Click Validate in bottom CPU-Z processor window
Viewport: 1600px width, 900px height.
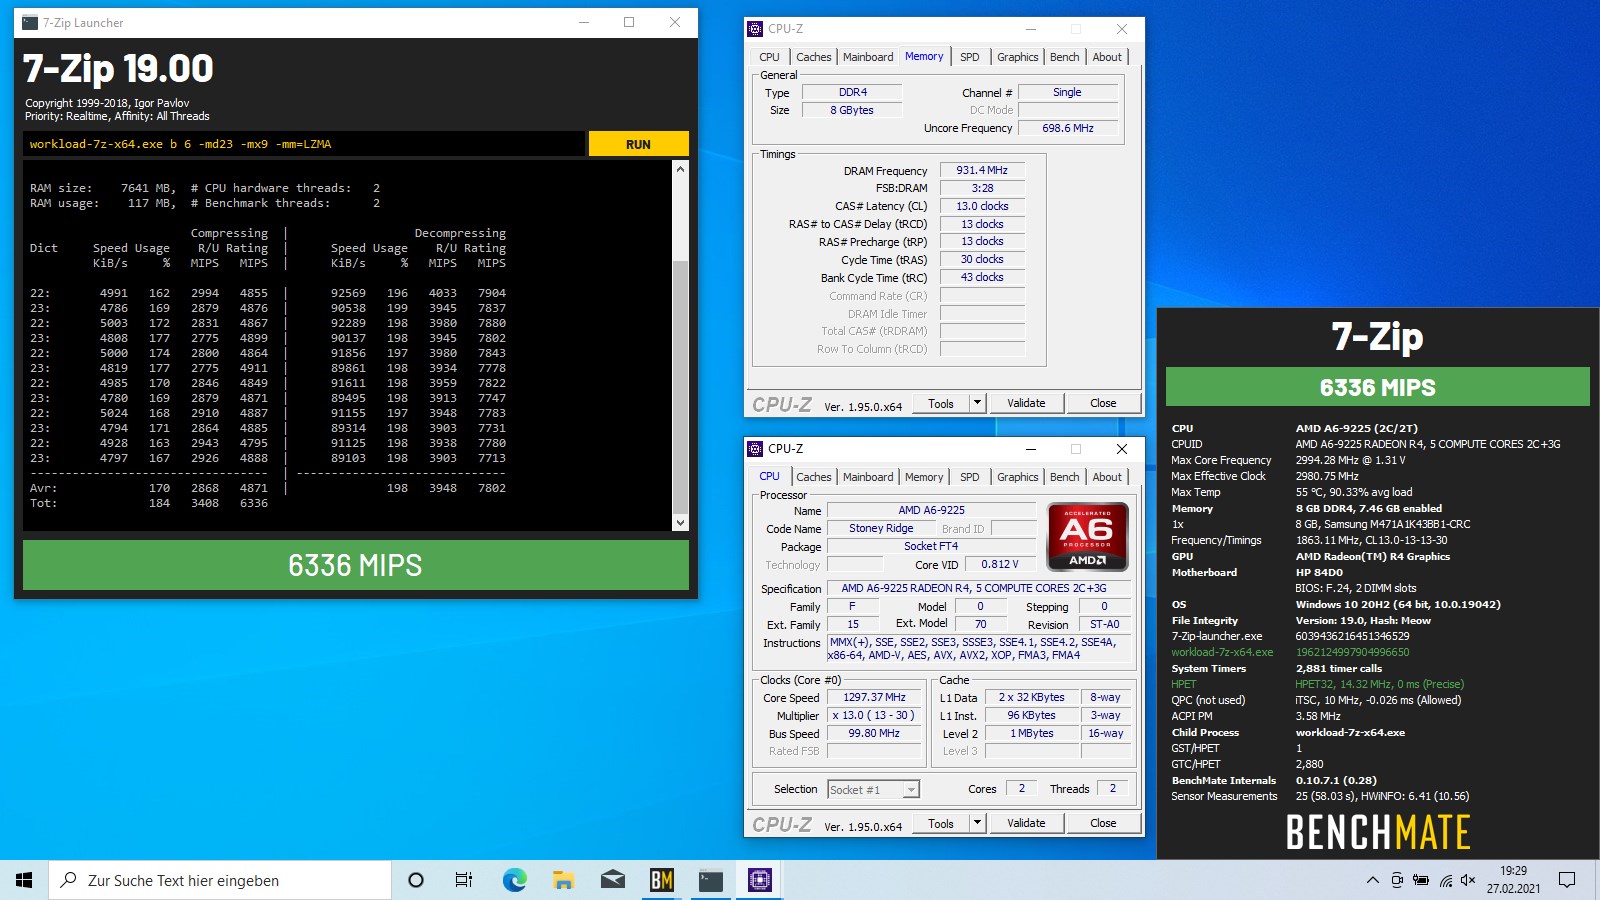(1026, 823)
